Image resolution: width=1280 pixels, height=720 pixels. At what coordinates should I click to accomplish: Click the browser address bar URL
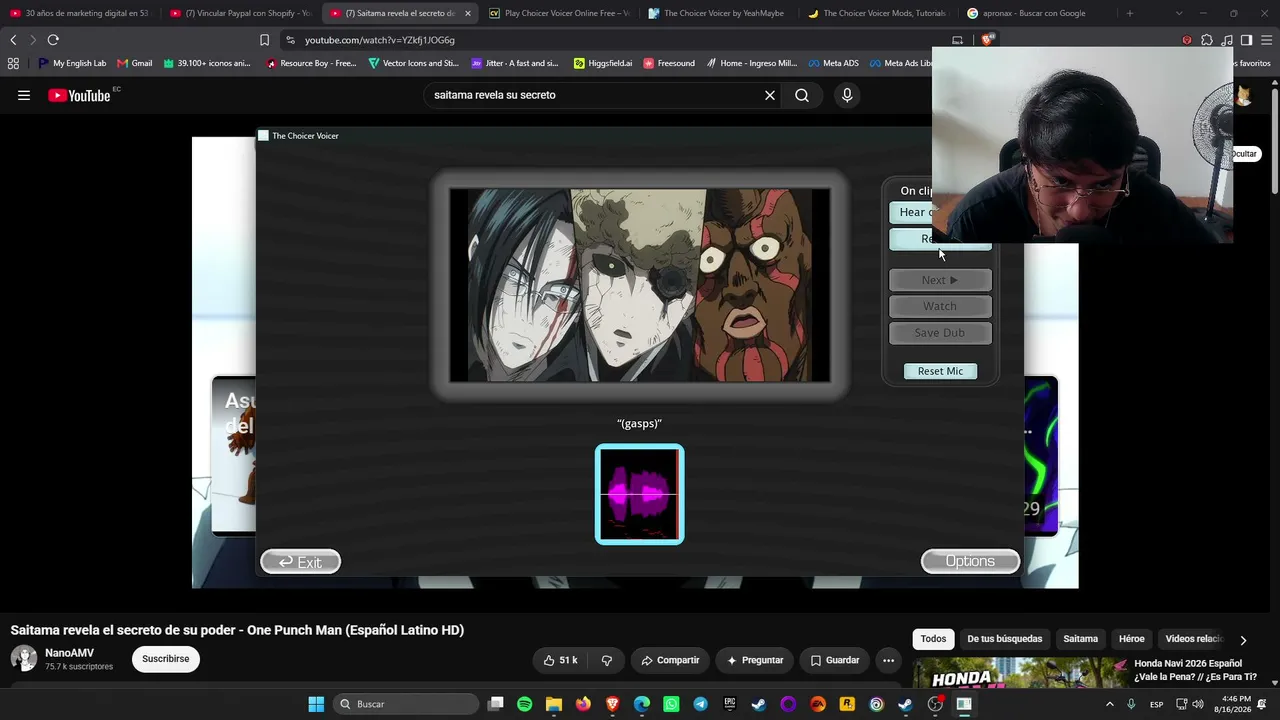(x=380, y=40)
